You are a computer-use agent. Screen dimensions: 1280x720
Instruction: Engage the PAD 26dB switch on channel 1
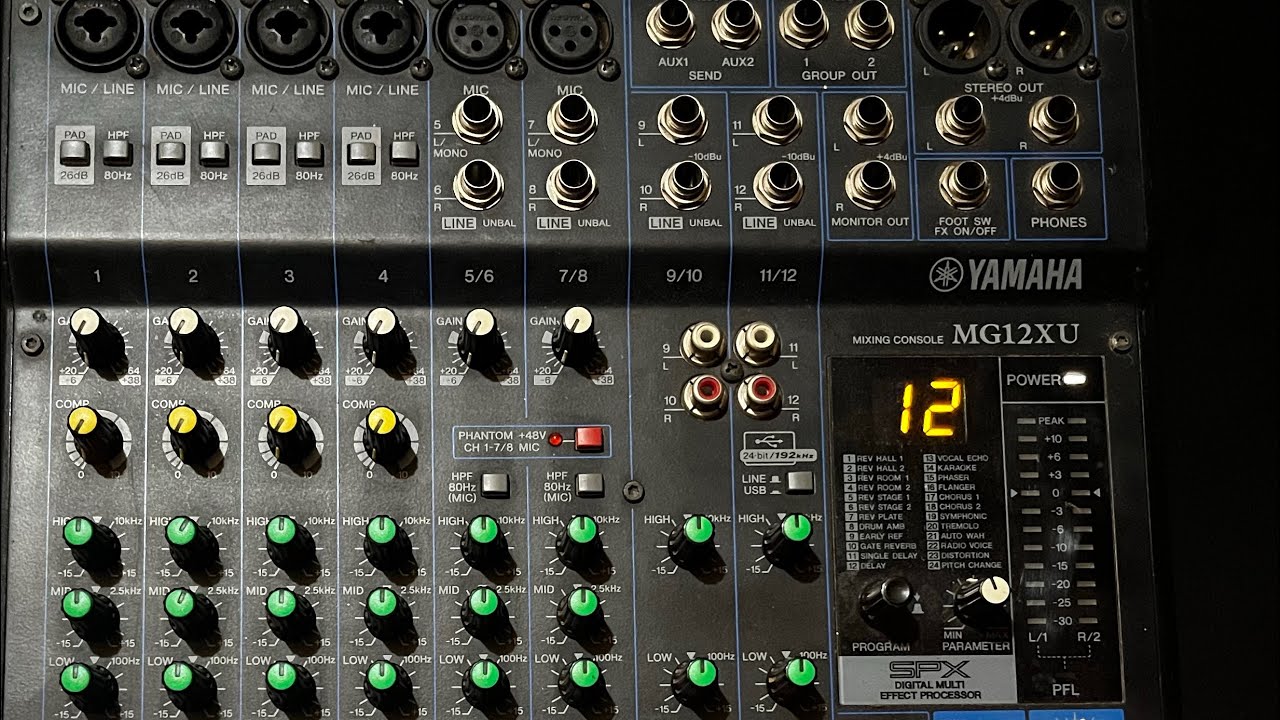pyautogui.click(x=74, y=154)
